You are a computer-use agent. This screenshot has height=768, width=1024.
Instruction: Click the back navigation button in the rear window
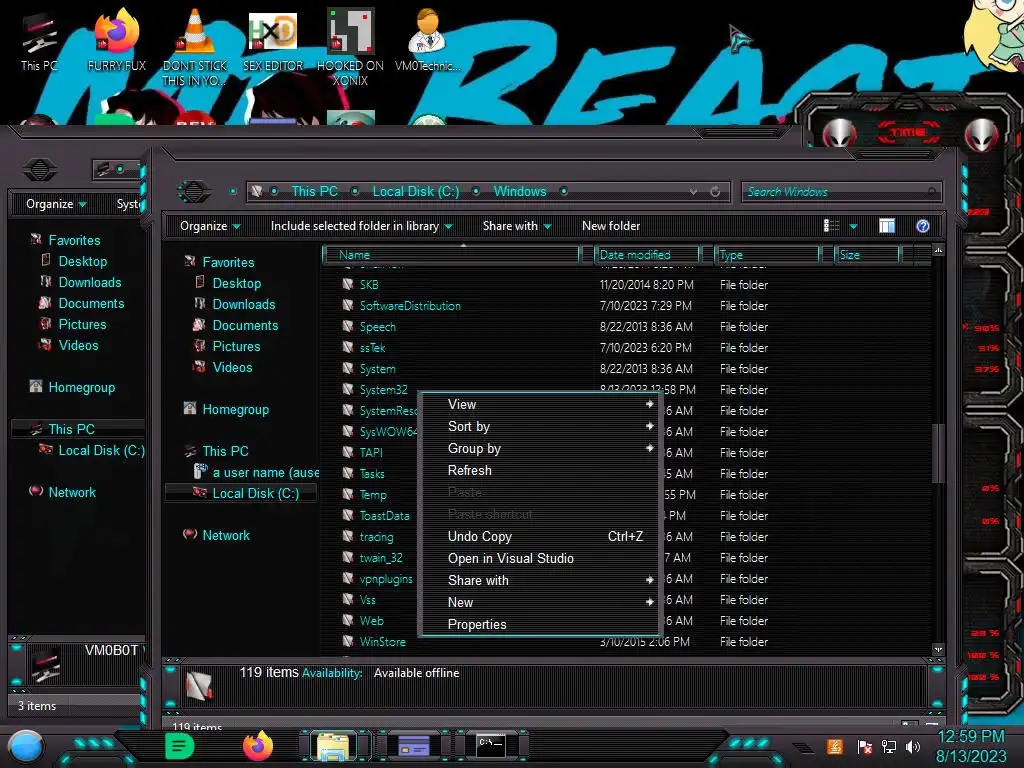coord(40,170)
